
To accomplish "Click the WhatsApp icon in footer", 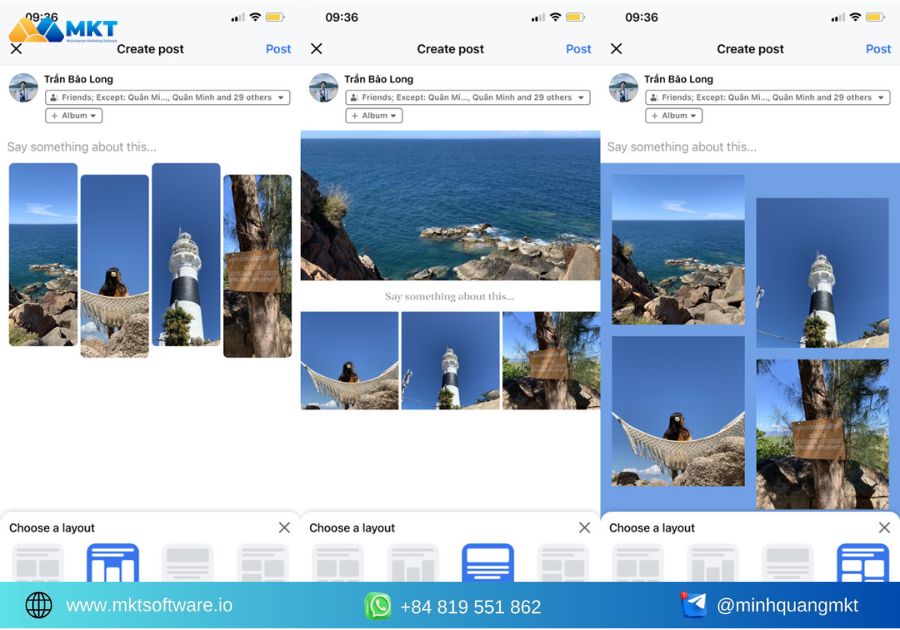I will pos(378,606).
